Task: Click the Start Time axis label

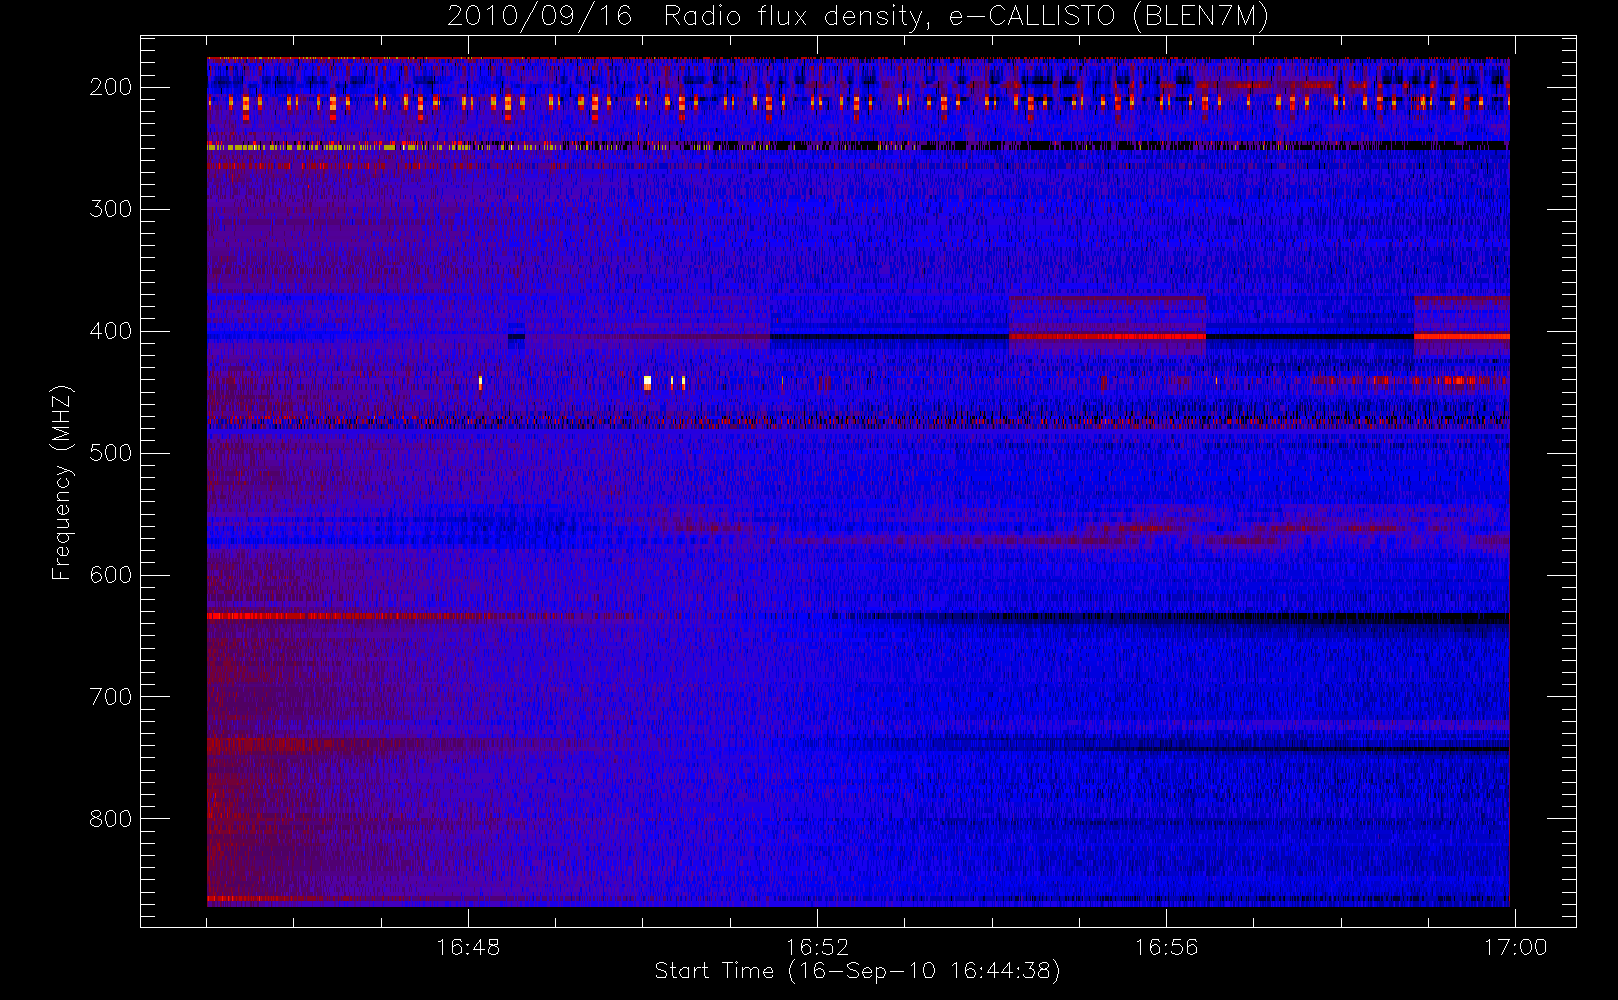Action: (857, 970)
